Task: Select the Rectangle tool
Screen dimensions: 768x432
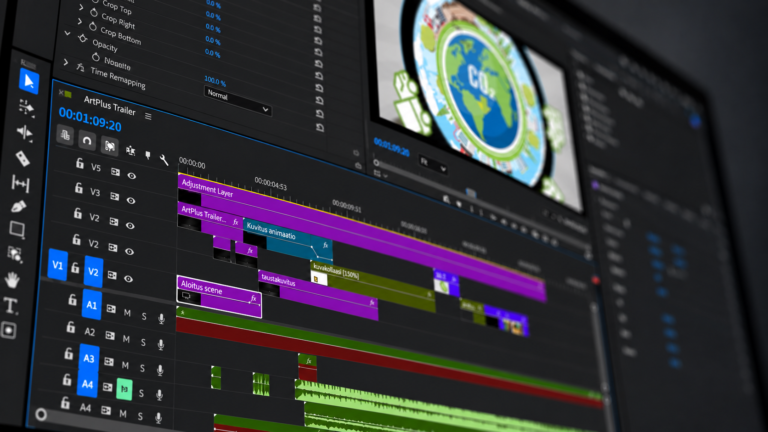Action: click(17, 229)
